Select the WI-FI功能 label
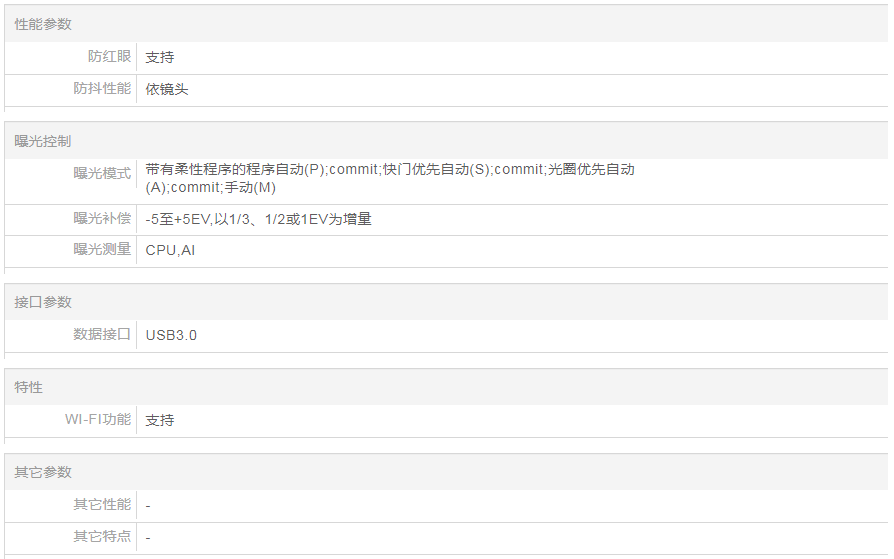894x559 pixels. tap(98, 419)
